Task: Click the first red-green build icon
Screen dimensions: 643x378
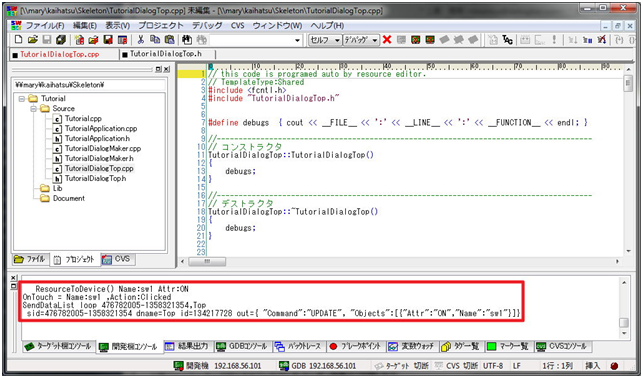Action: [416, 40]
